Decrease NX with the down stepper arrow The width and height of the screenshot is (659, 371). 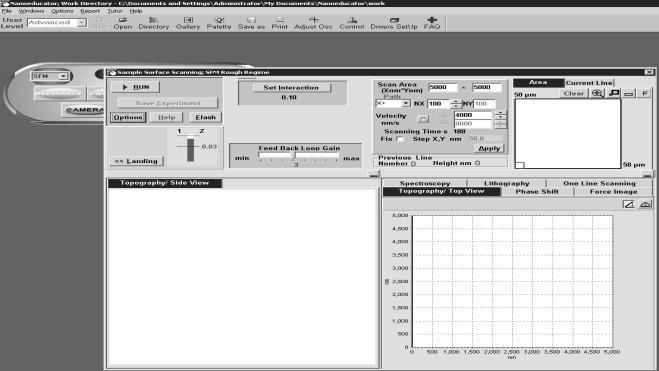456,106
